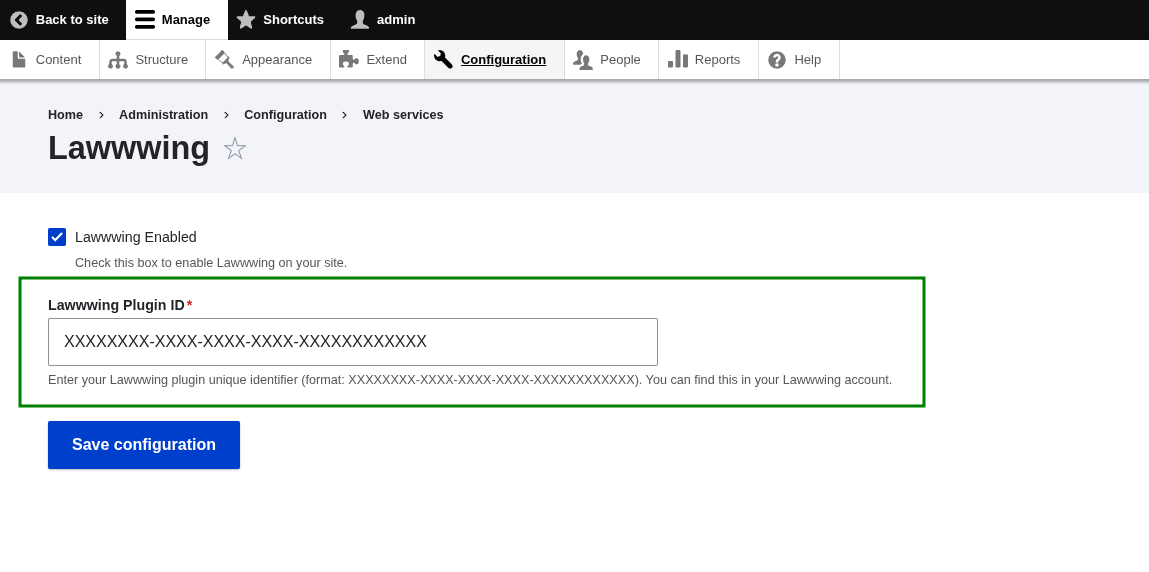Screen dimensions: 1149x572
Task: Click the Save configuration button
Action: [144, 445]
